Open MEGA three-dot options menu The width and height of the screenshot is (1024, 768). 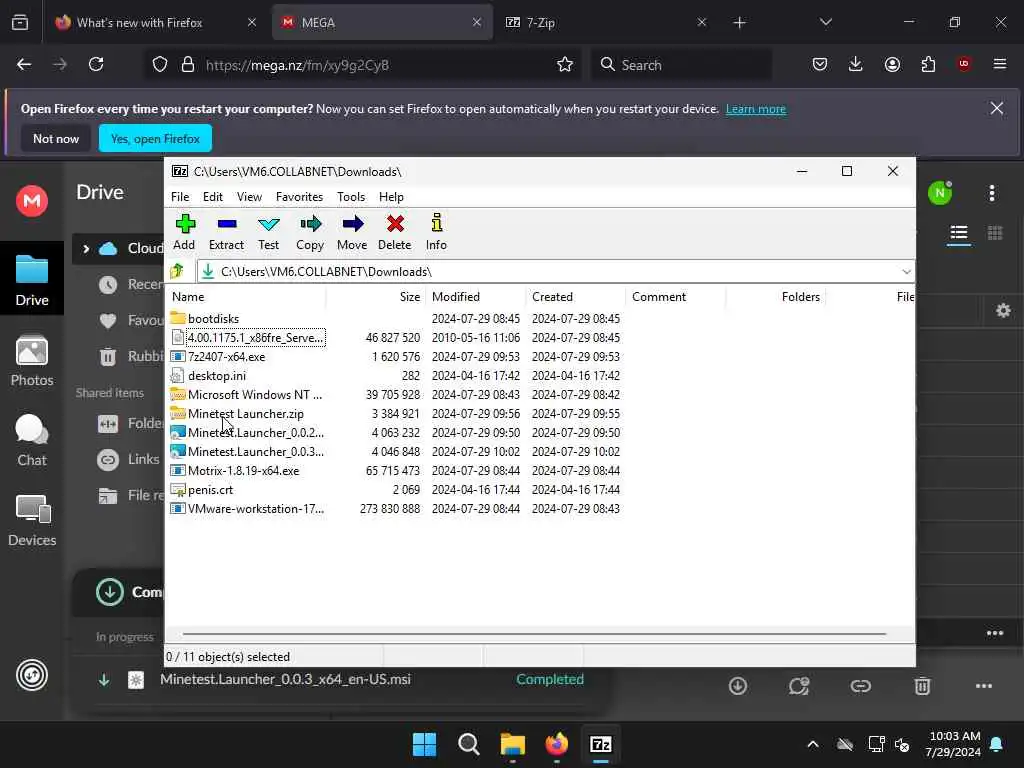point(991,193)
